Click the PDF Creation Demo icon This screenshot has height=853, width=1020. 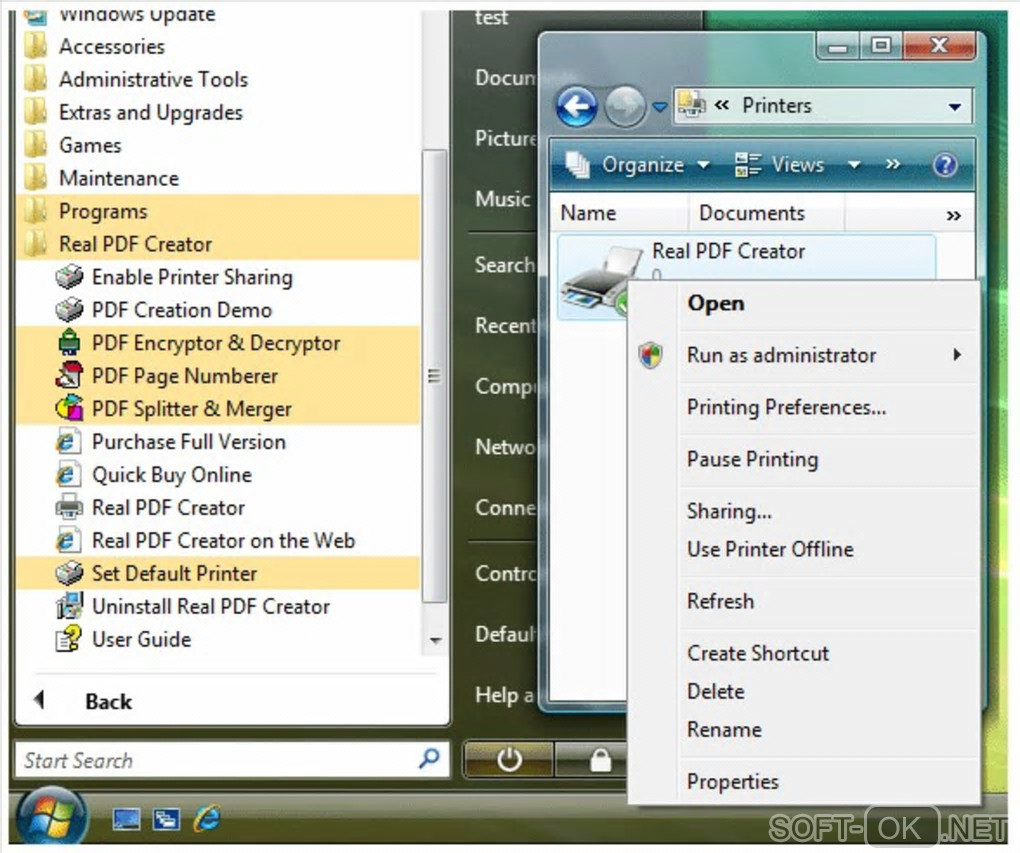(69, 310)
